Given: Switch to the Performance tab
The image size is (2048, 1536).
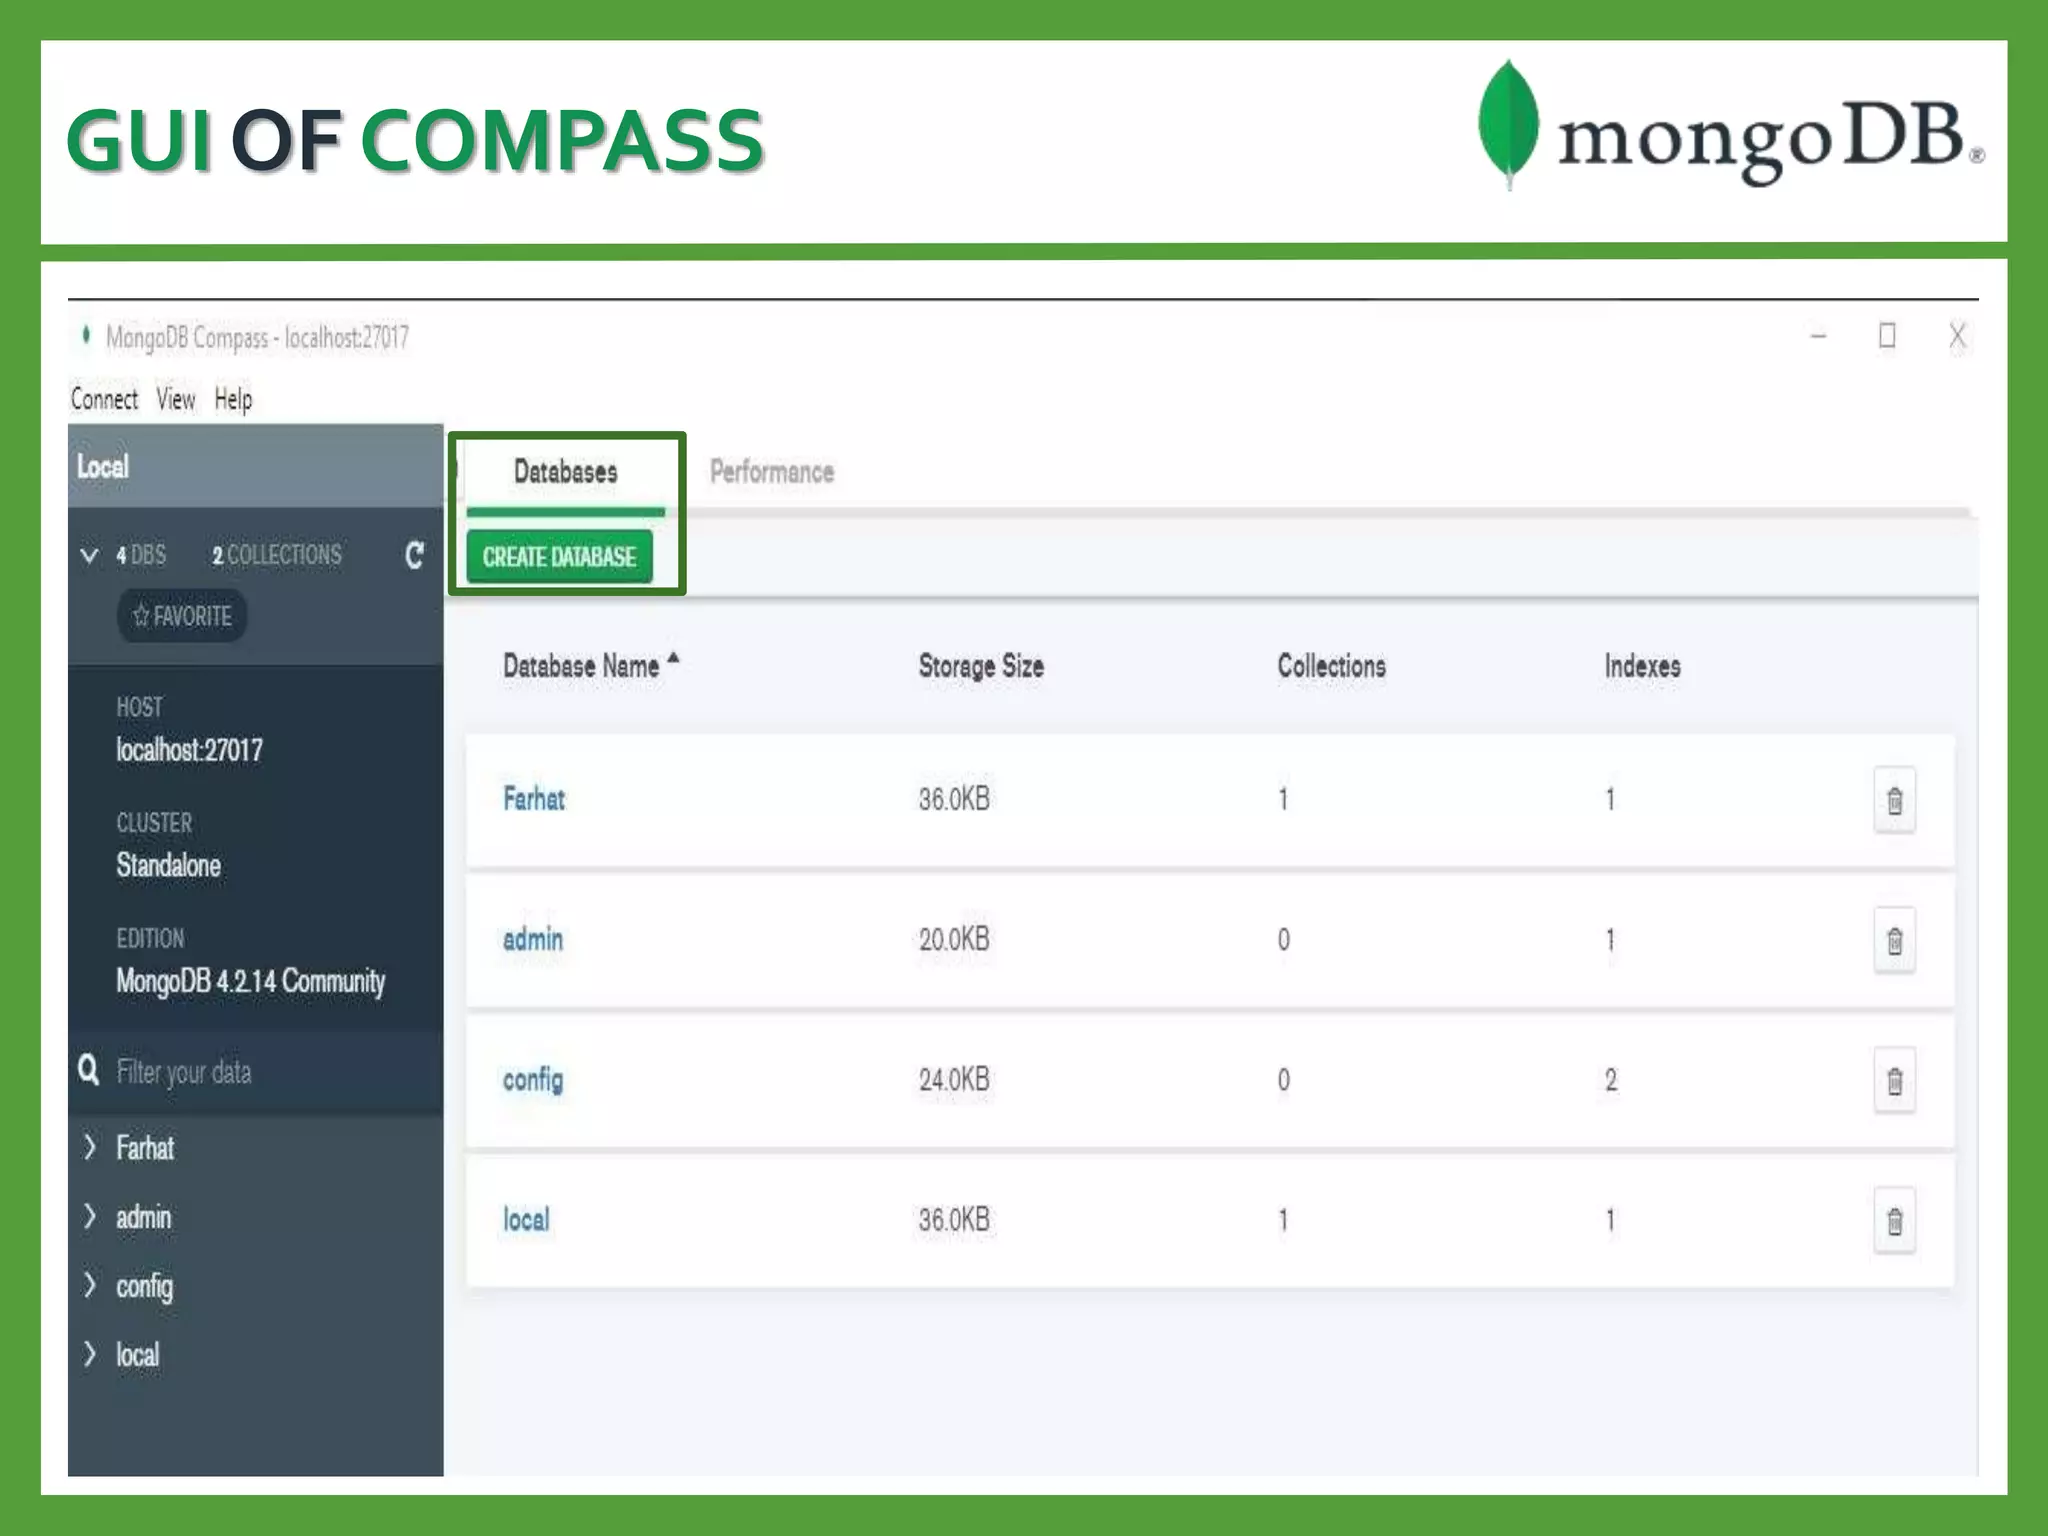Looking at the screenshot, I should coord(771,471).
